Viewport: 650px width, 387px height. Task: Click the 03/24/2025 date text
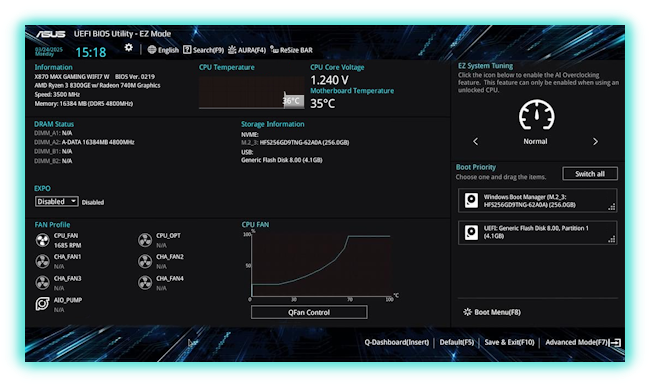point(49,49)
